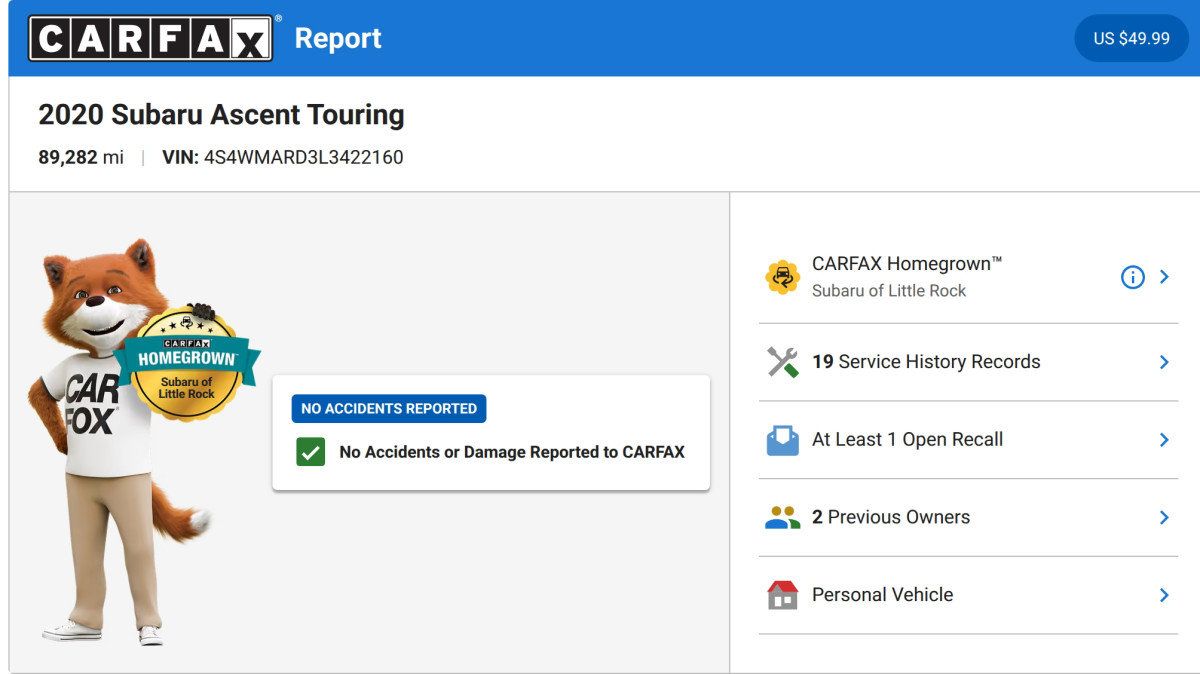This screenshot has height=674, width=1200.
Task: Click the CARFAX Homegrown yellow car icon
Action: click(x=782, y=277)
